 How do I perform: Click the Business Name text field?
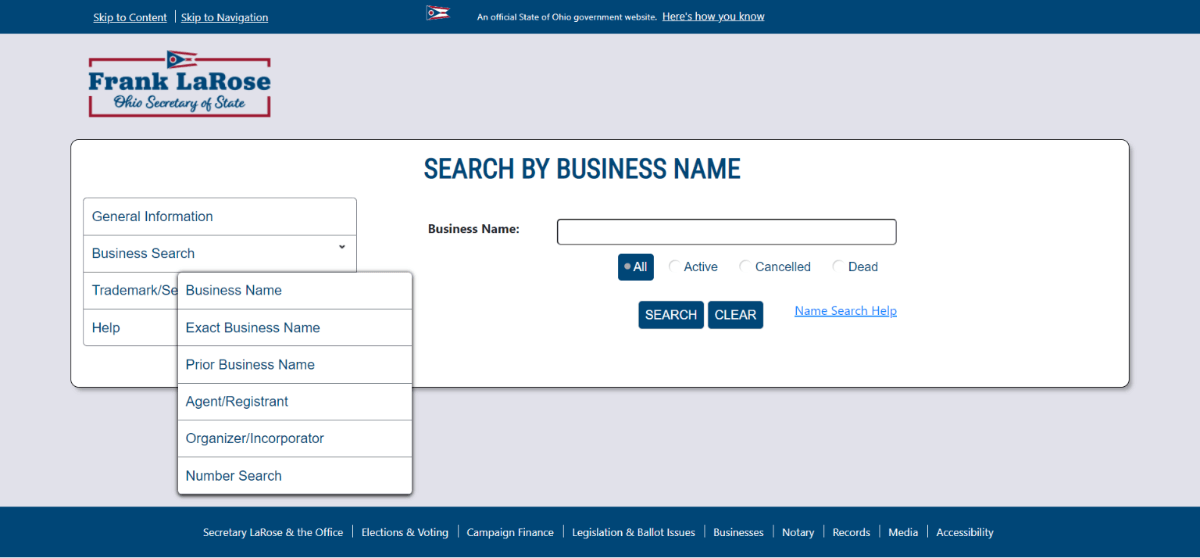(727, 232)
